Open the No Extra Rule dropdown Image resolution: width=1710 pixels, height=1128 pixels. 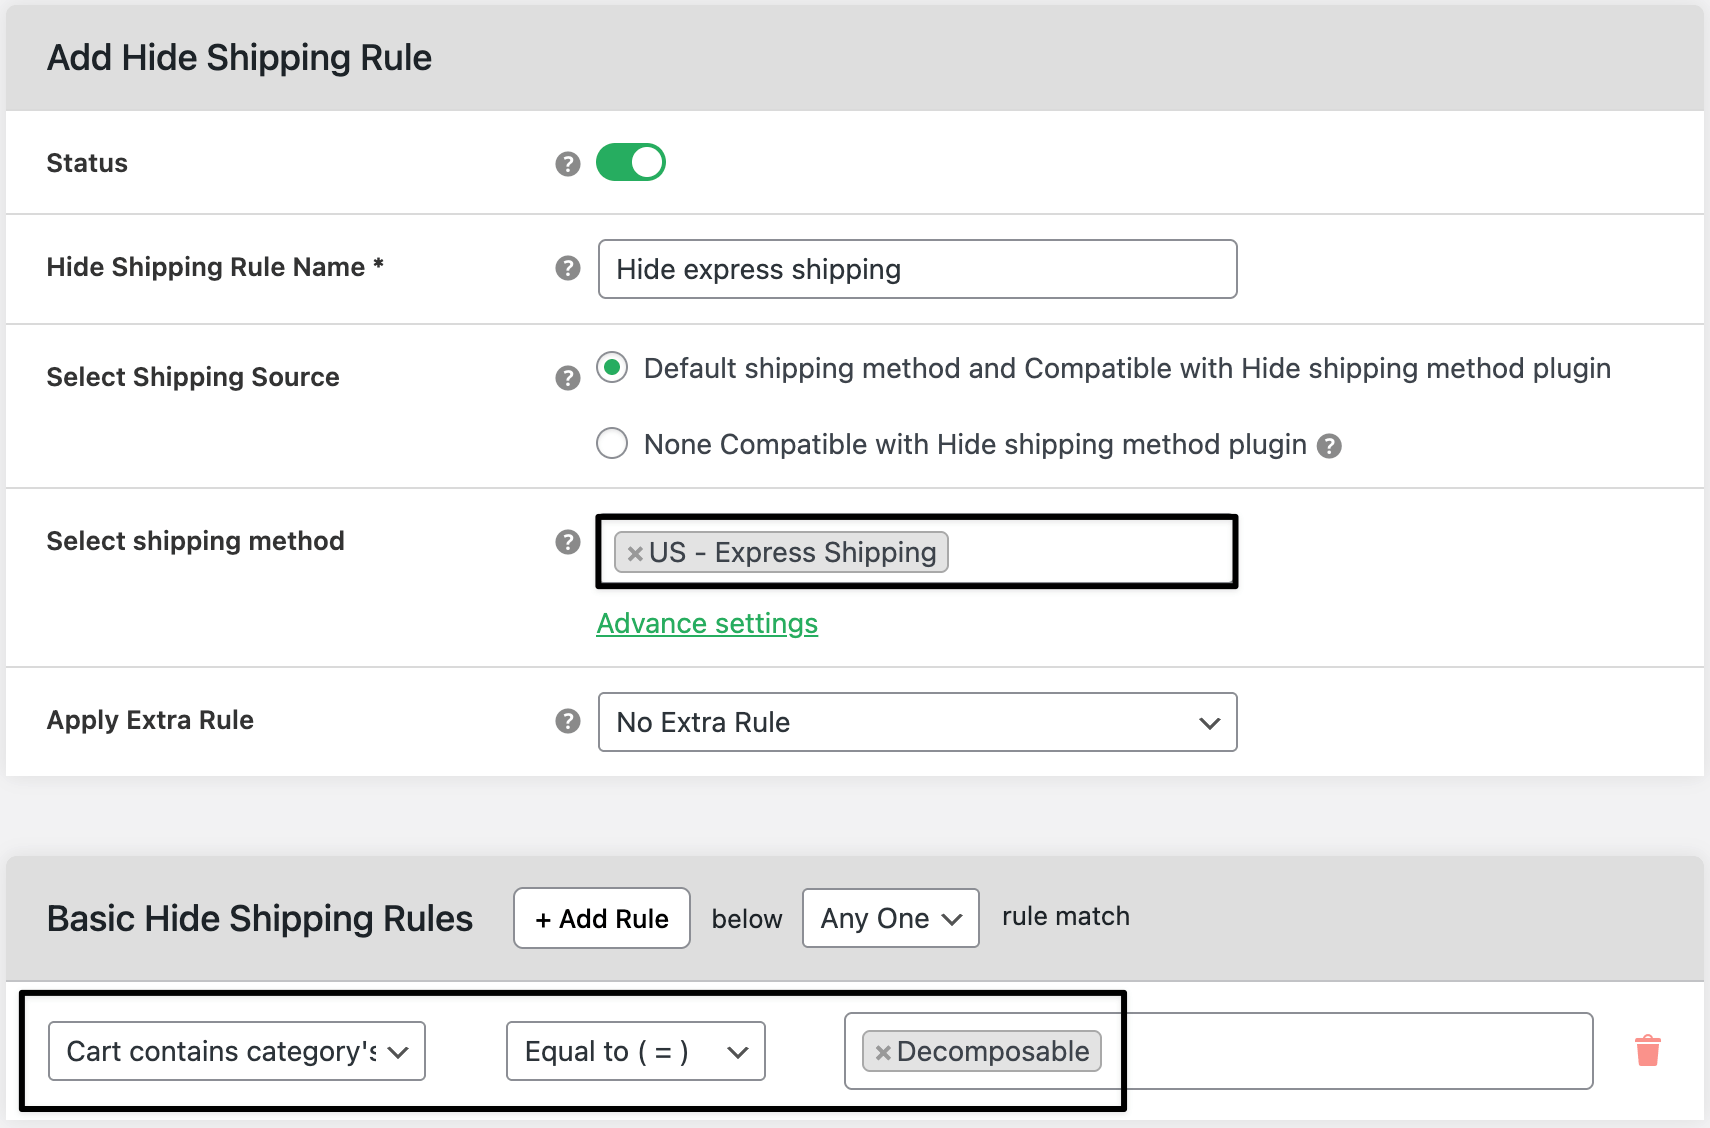click(917, 722)
